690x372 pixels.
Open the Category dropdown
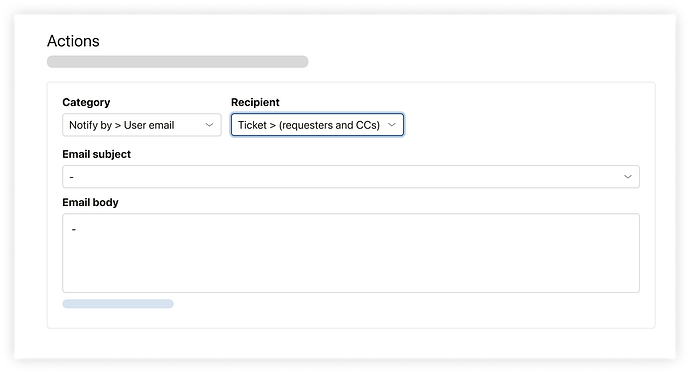click(x=142, y=125)
